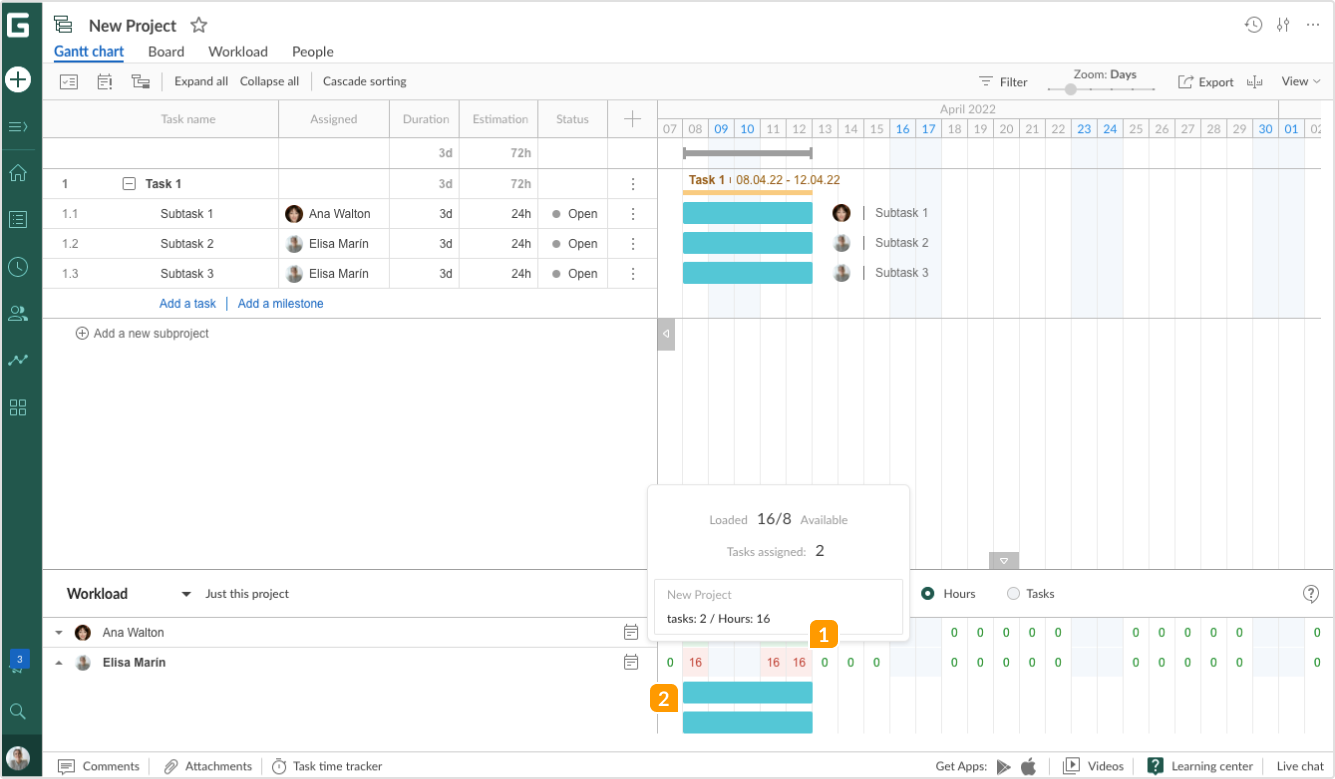
Task: Select the Tasks radio button
Action: 1012,593
